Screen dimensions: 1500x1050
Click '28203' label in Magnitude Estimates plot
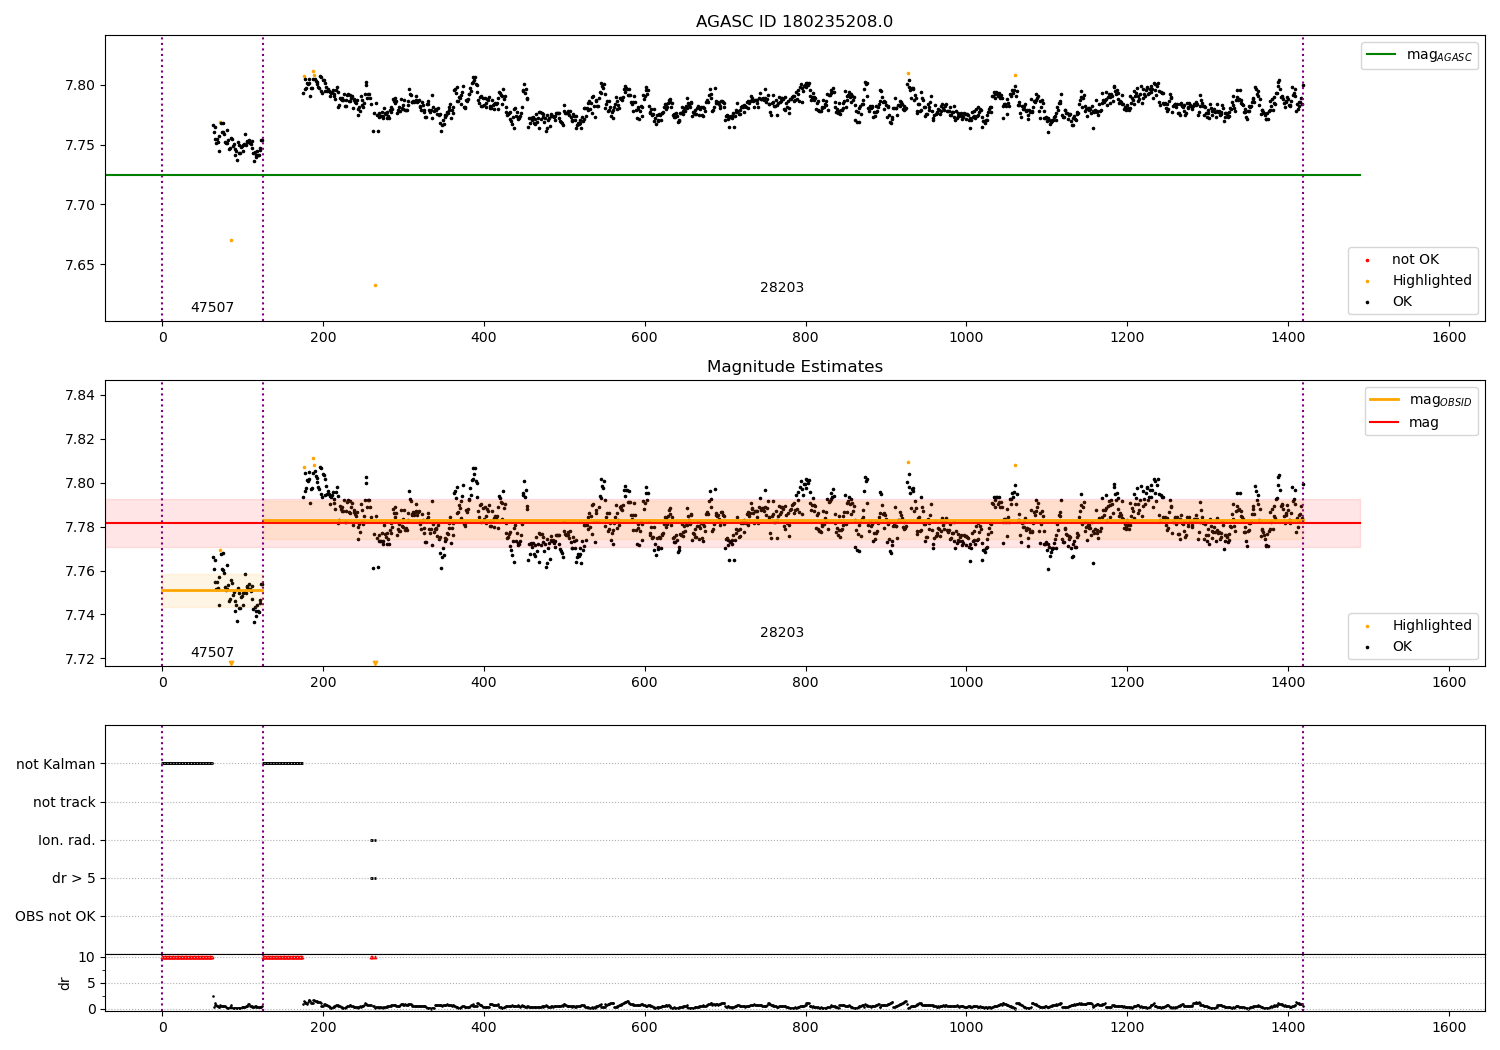click(782, 633)
